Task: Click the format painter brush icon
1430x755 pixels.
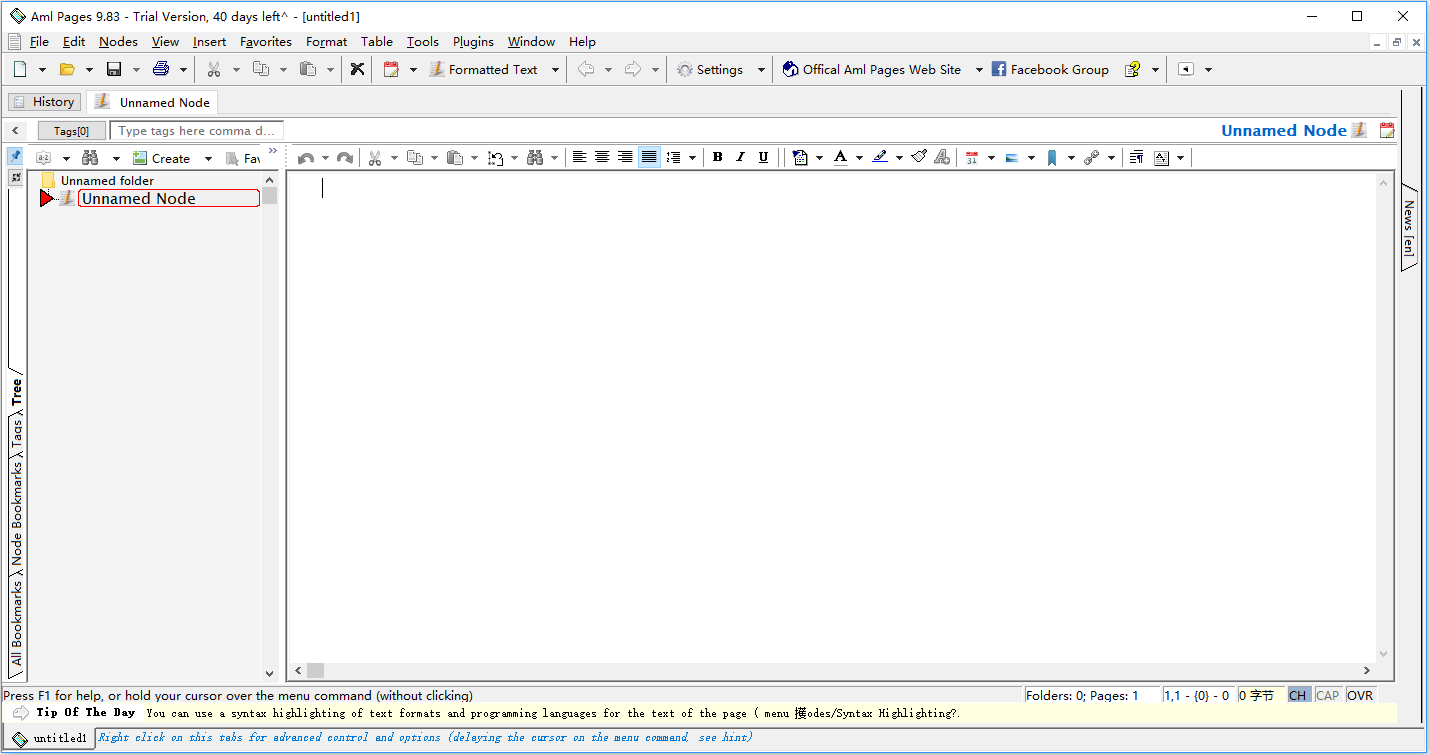Action: click(919, 157)
